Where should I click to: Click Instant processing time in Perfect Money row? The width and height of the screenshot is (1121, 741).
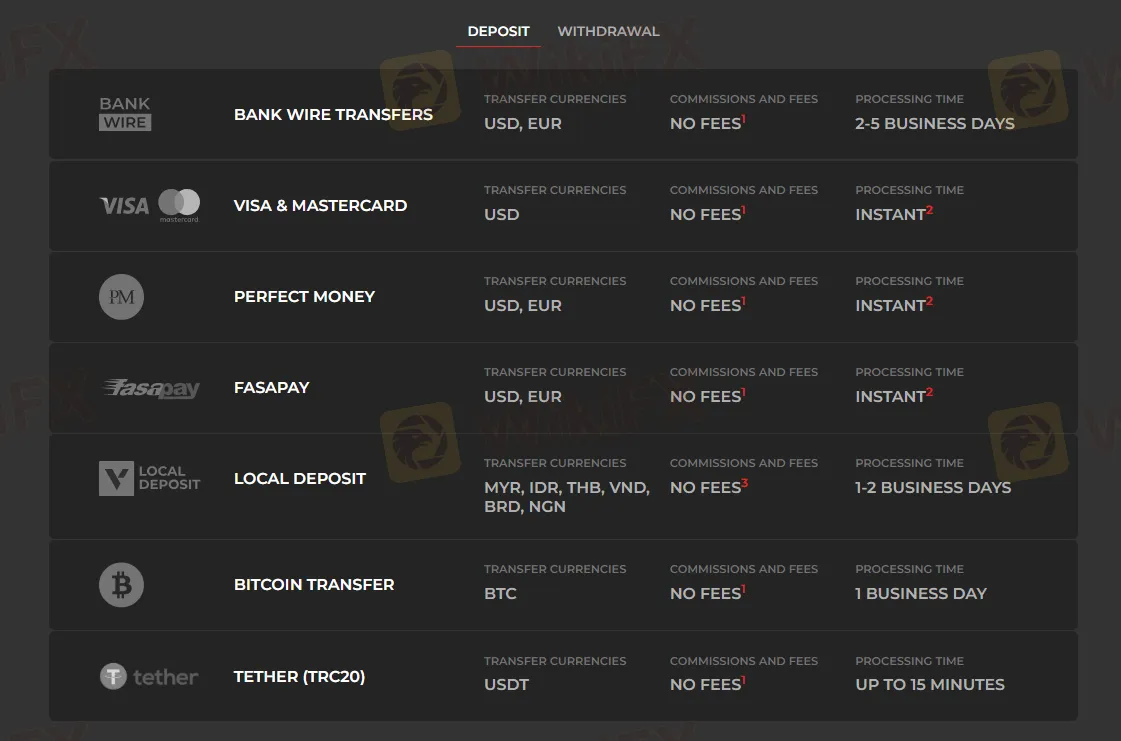[x=894, y=305]
